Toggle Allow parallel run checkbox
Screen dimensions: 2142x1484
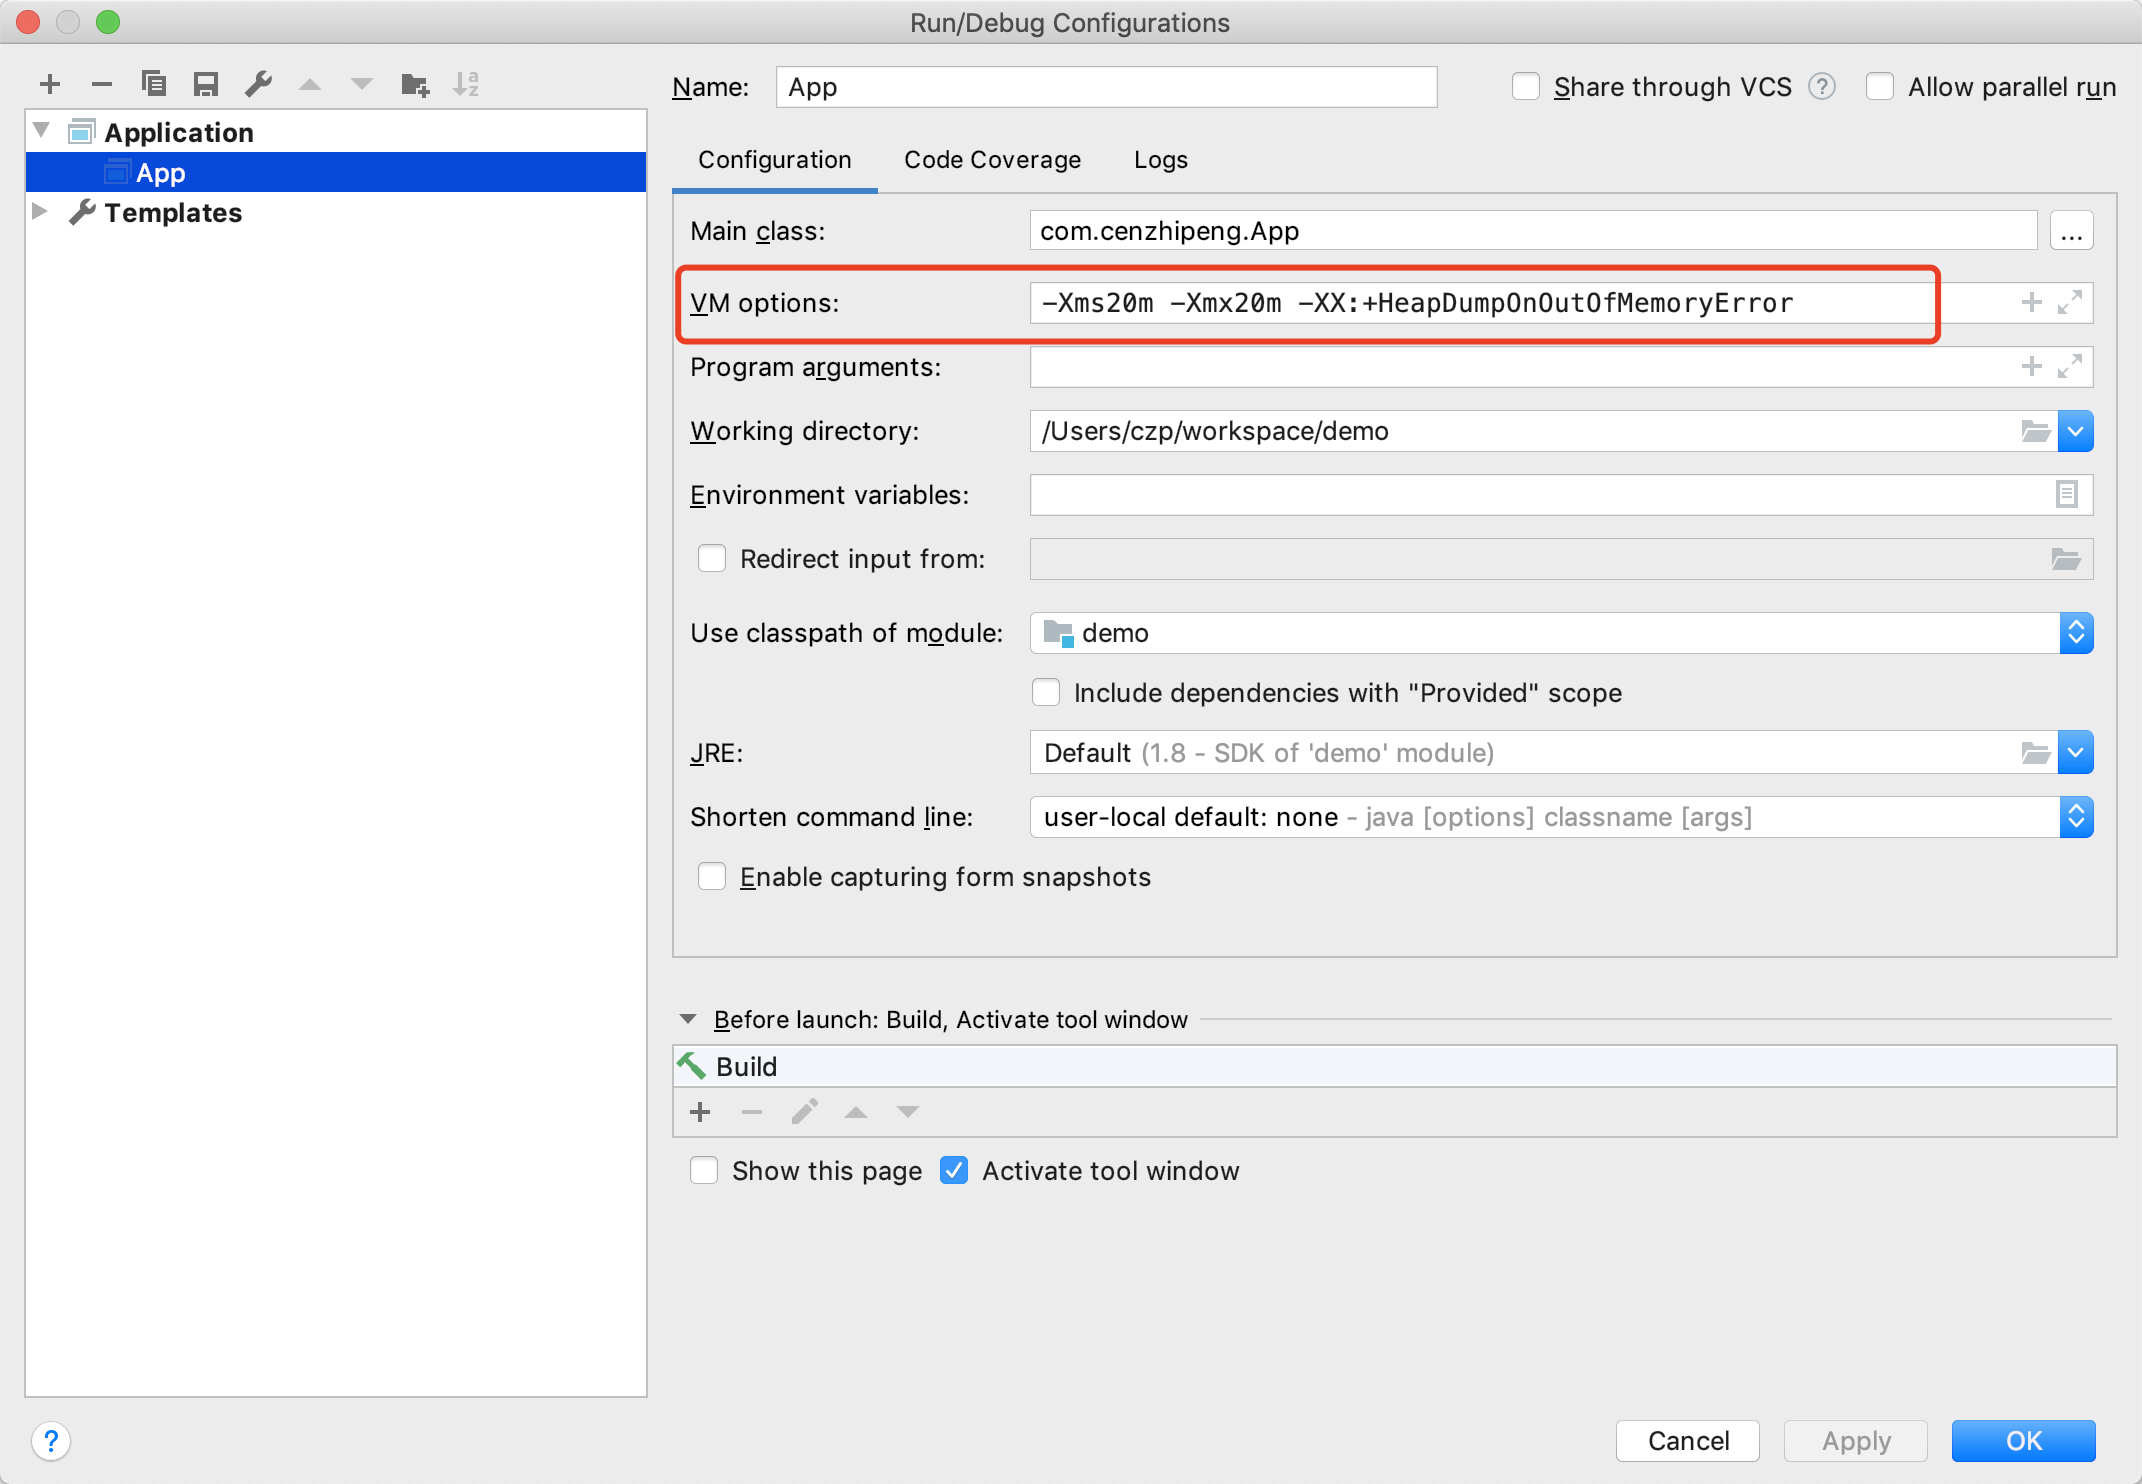click(x=1879, y=87)
